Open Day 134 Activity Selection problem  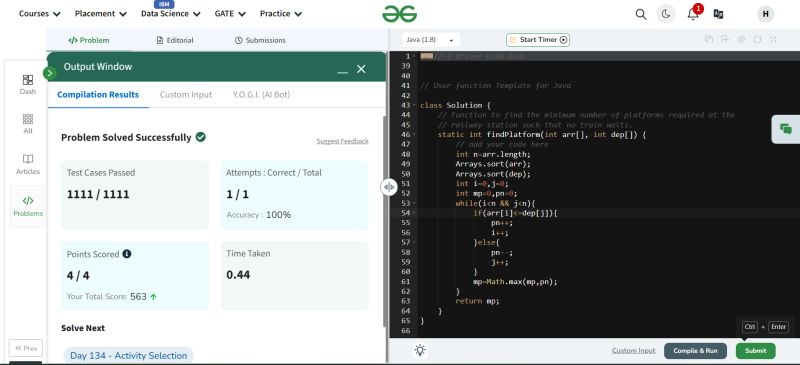pyautogui.click(x=129, y=355)
